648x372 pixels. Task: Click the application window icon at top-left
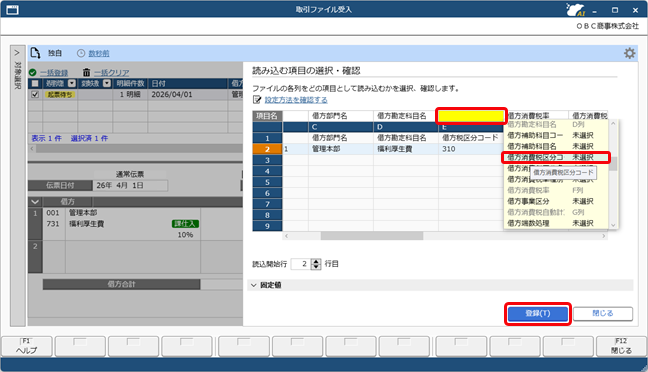click(12, 10)
